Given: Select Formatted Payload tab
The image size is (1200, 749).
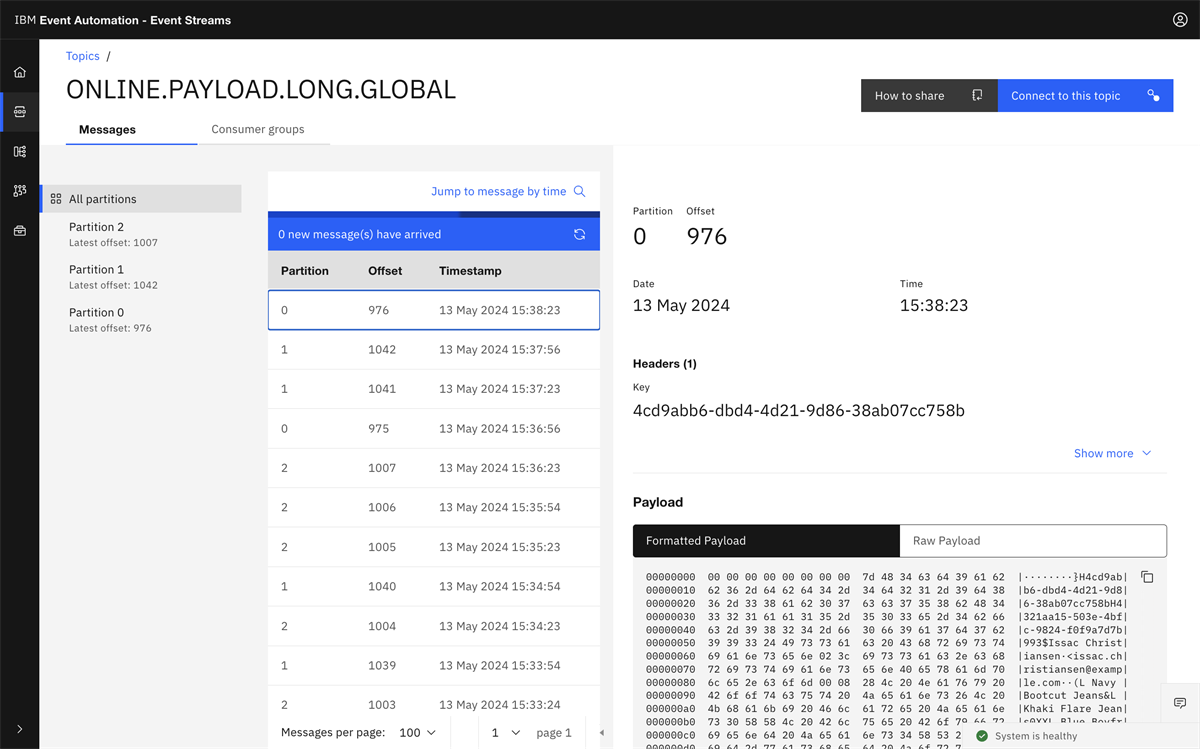Looking at the screenshot, I should [x=766, y=540].
